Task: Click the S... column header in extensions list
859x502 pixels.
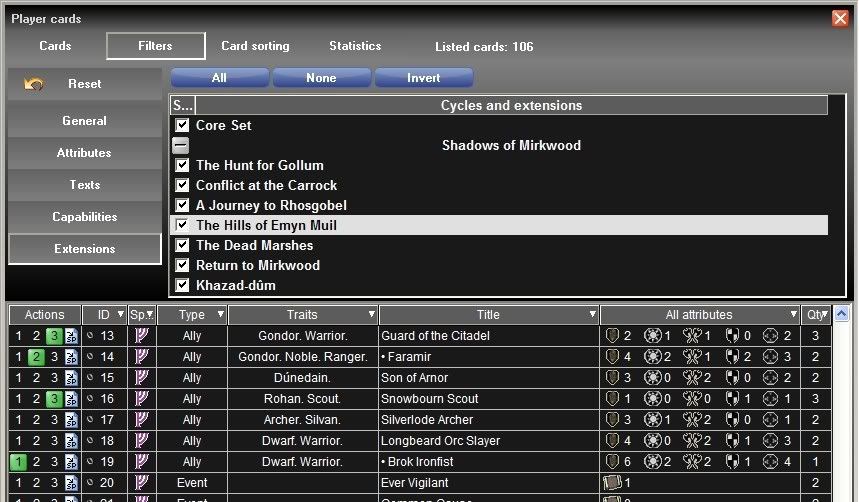Action: (183, 105)
